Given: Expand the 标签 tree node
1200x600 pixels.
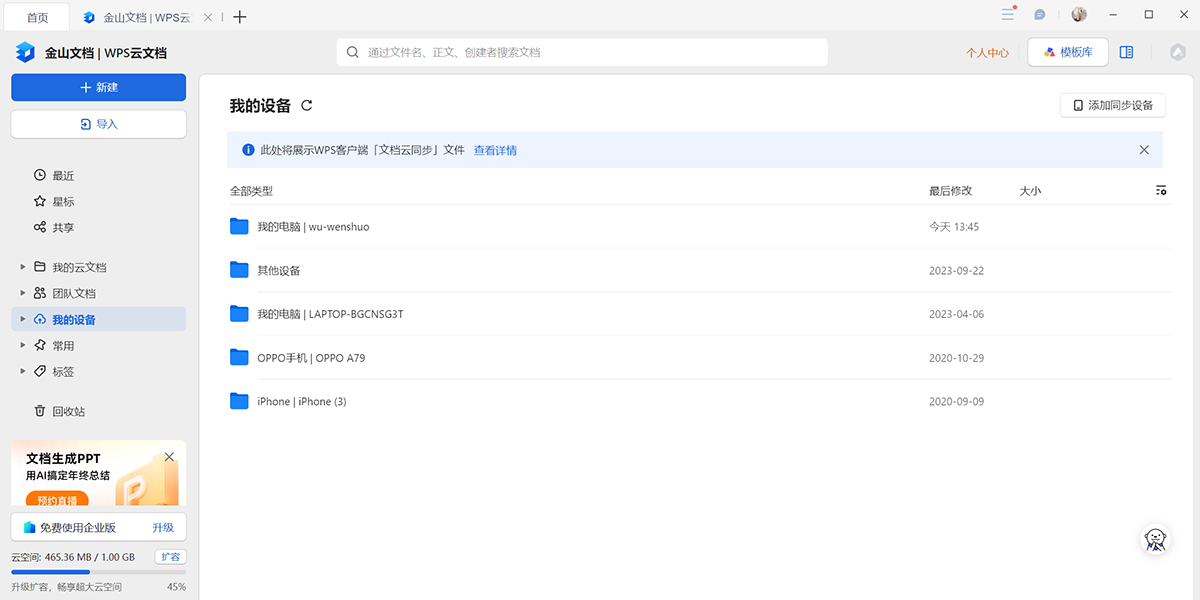Looking at the screenshot, I should (x=23, y=371).
